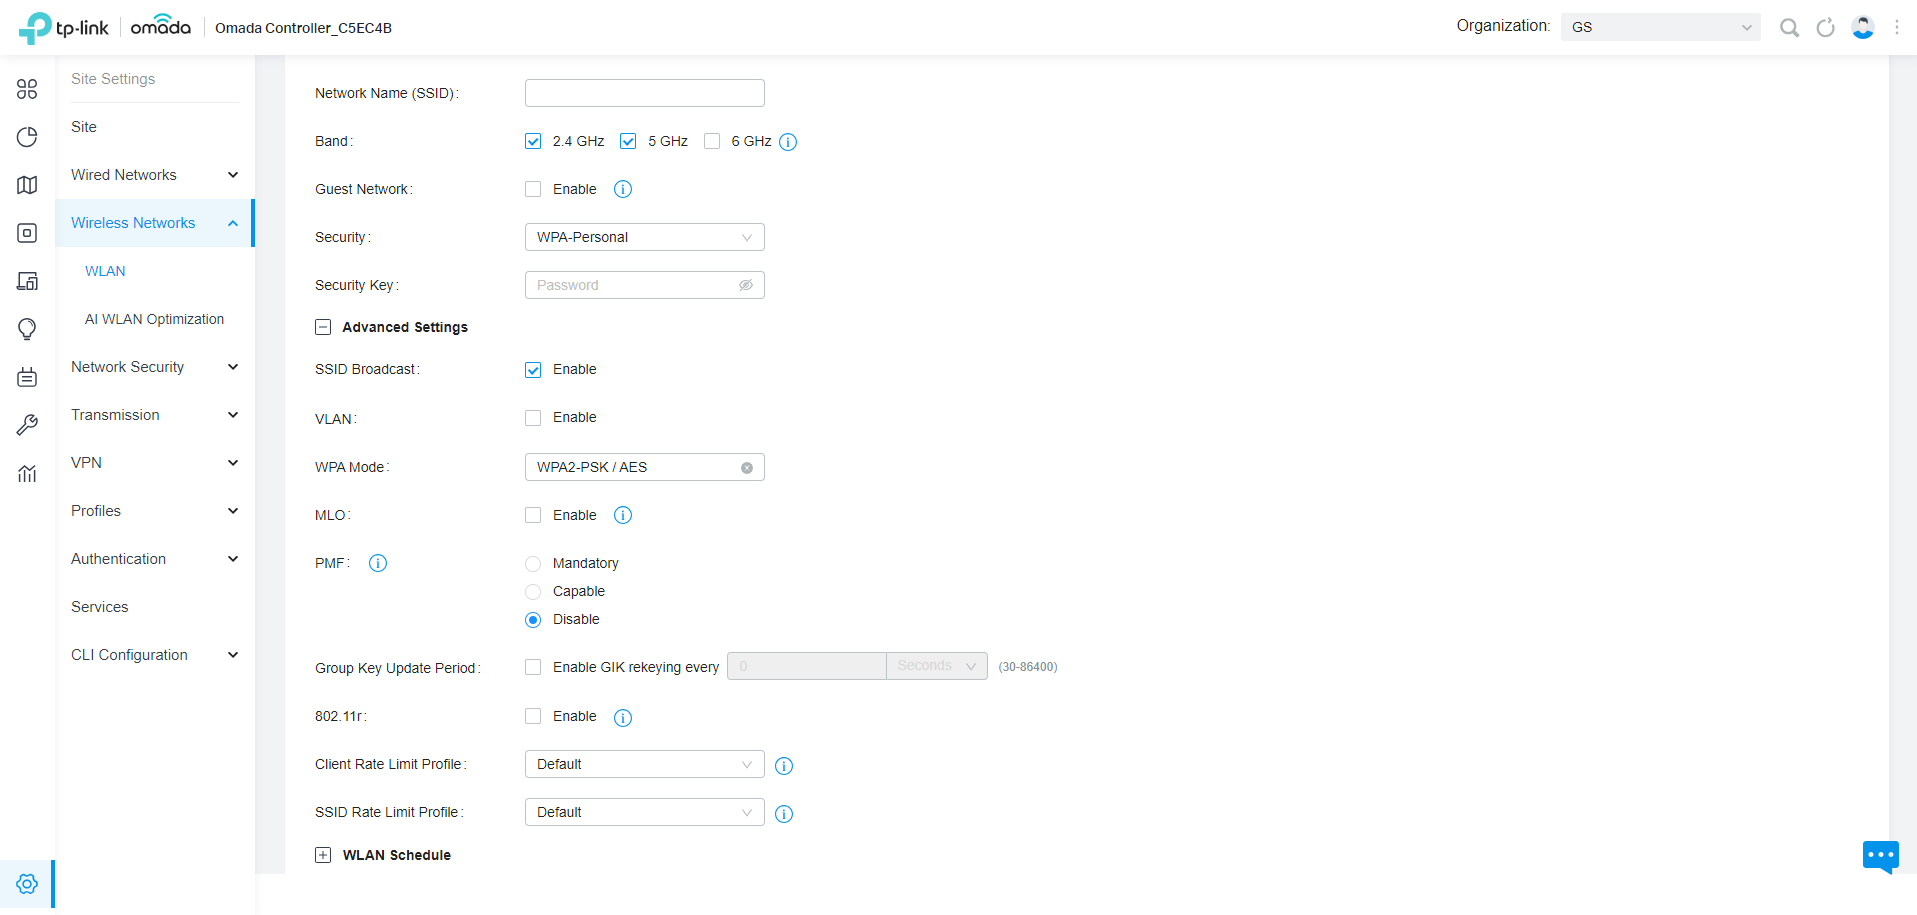Open the Services settings link

[x=100, y=607]
